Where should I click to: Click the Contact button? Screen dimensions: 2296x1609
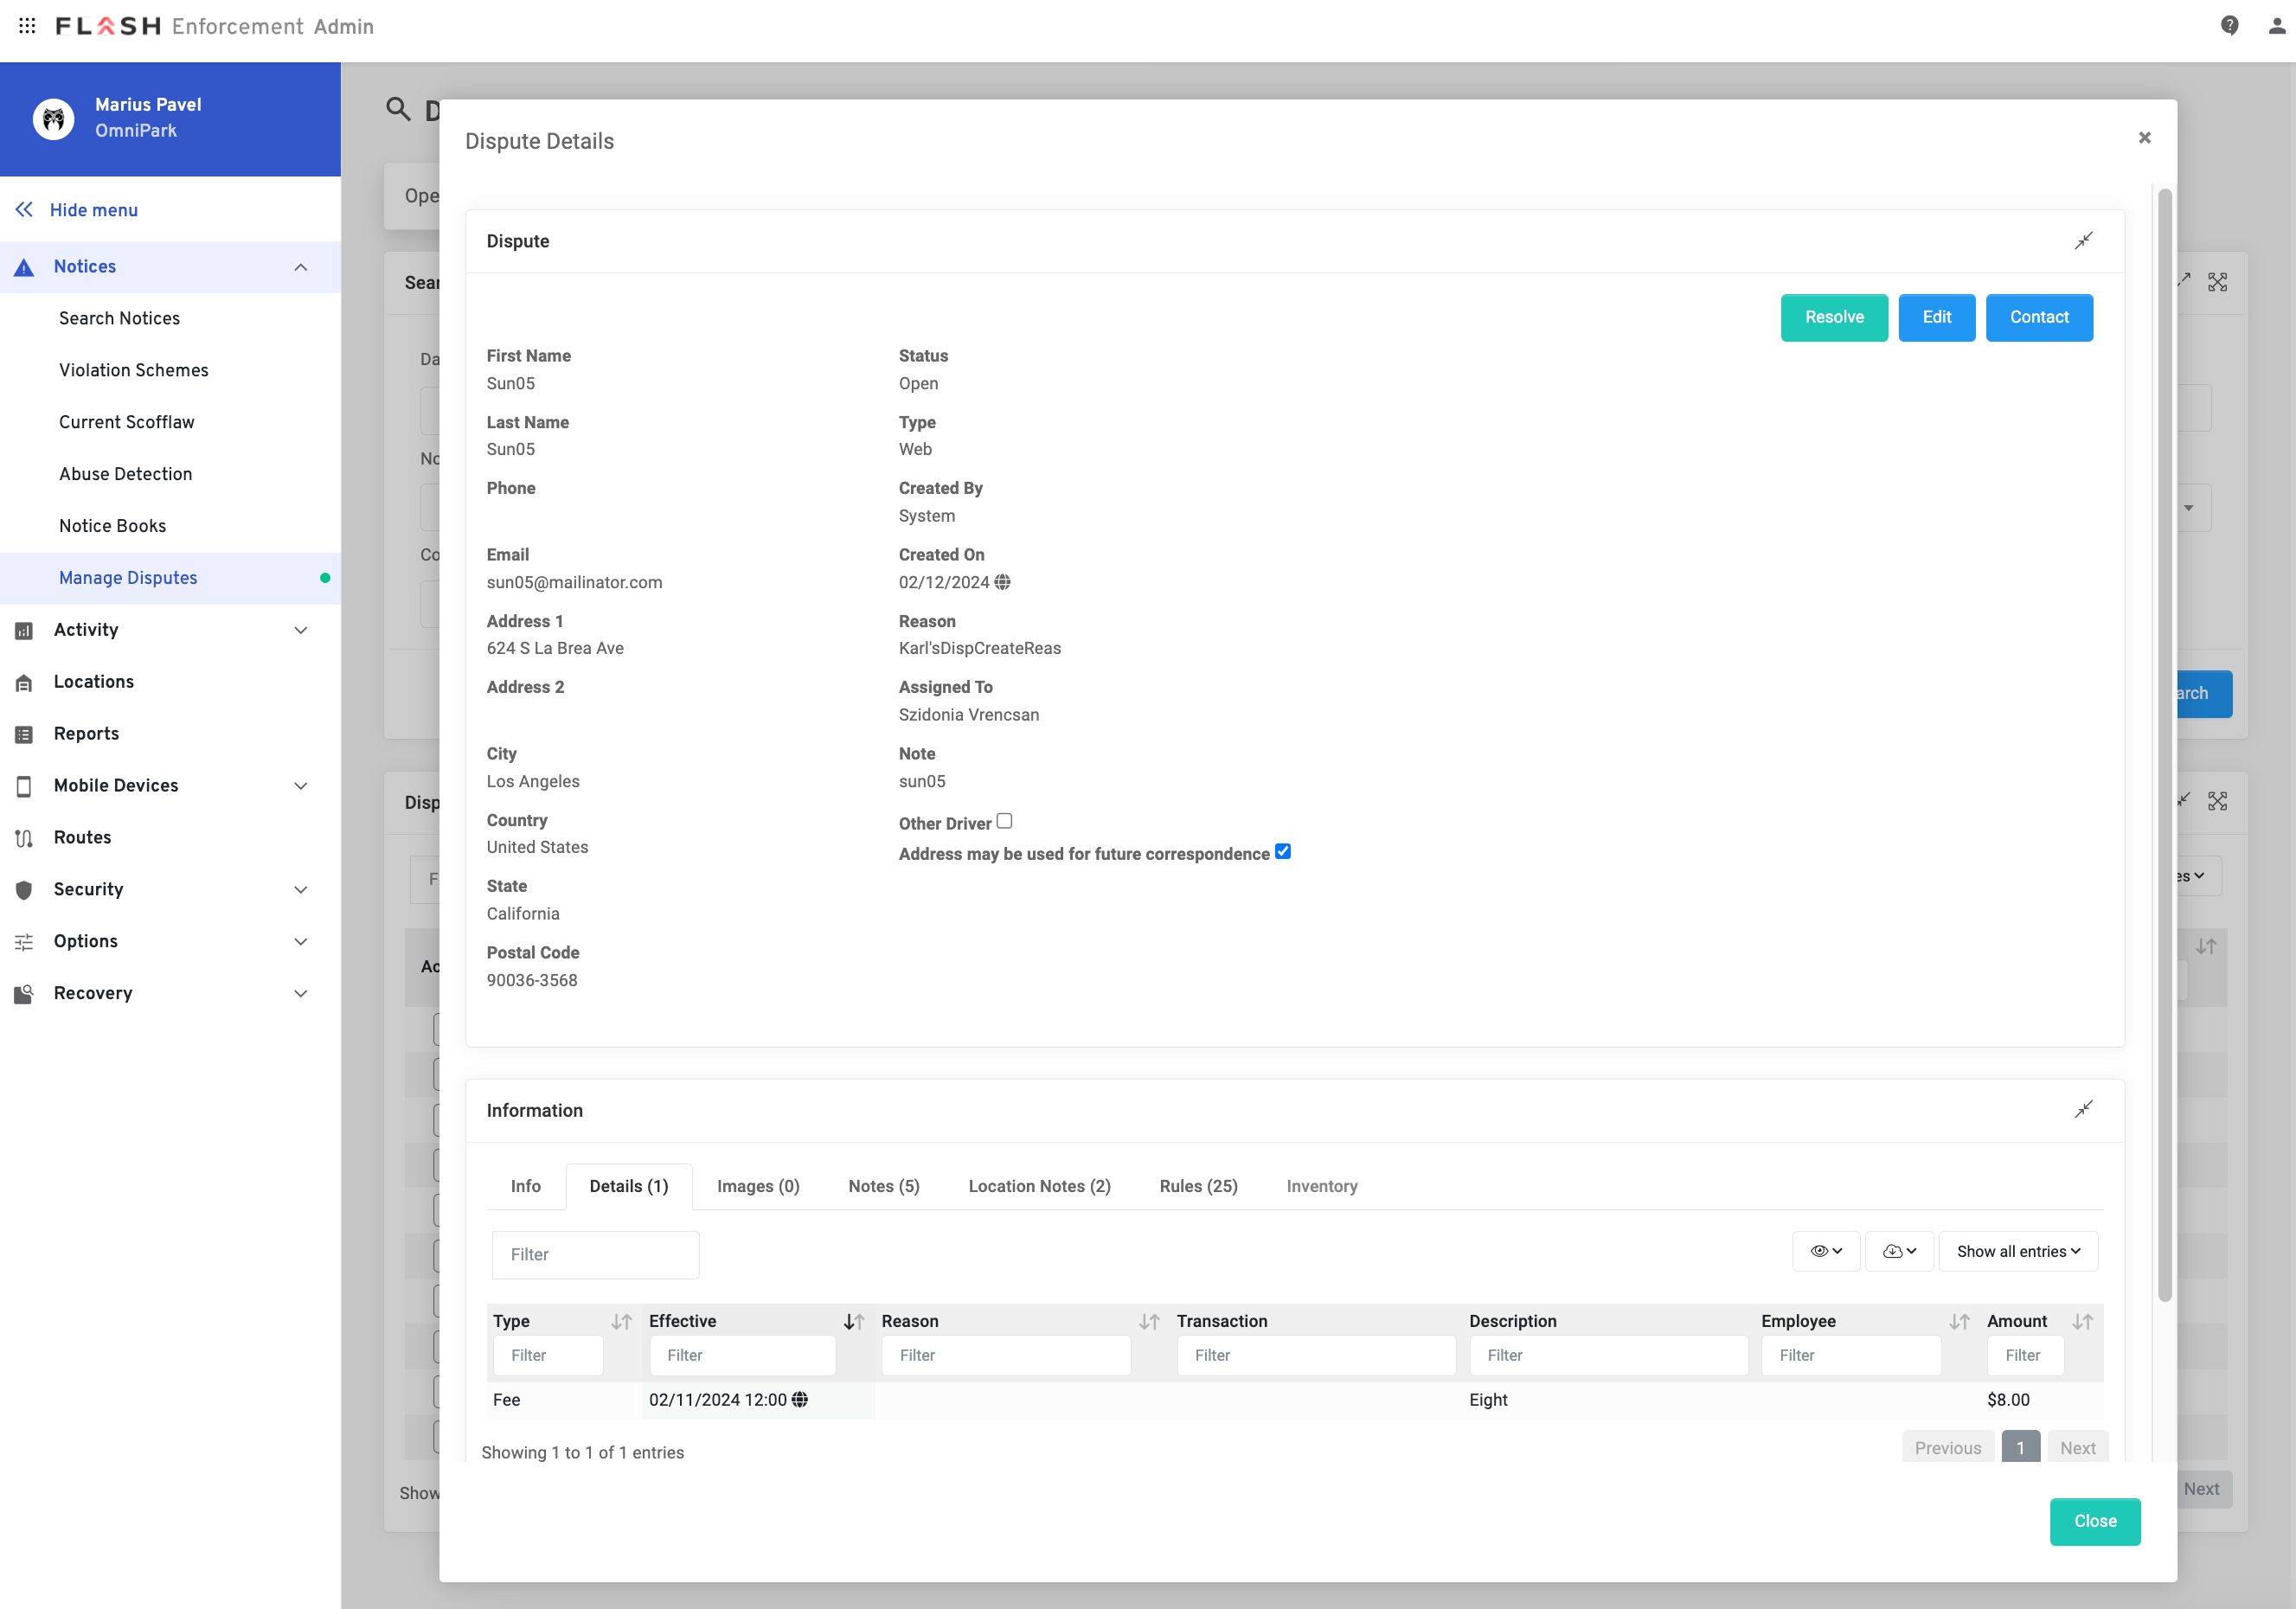pos(2038,317)
